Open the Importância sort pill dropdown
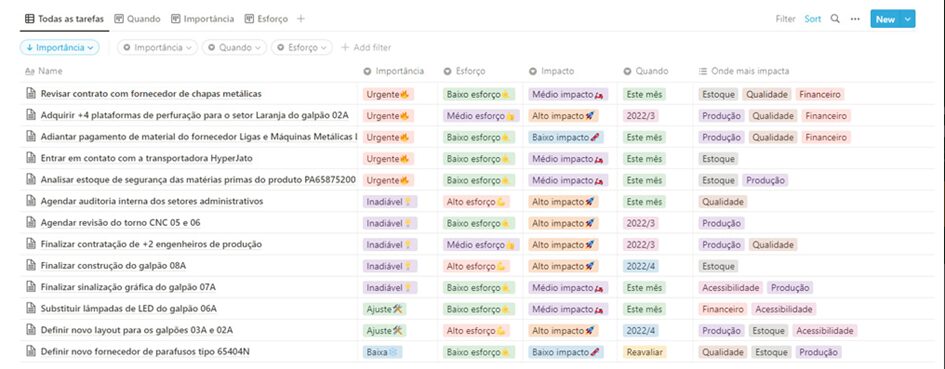This screenshot has width=945, height=369. click(60, 47)
